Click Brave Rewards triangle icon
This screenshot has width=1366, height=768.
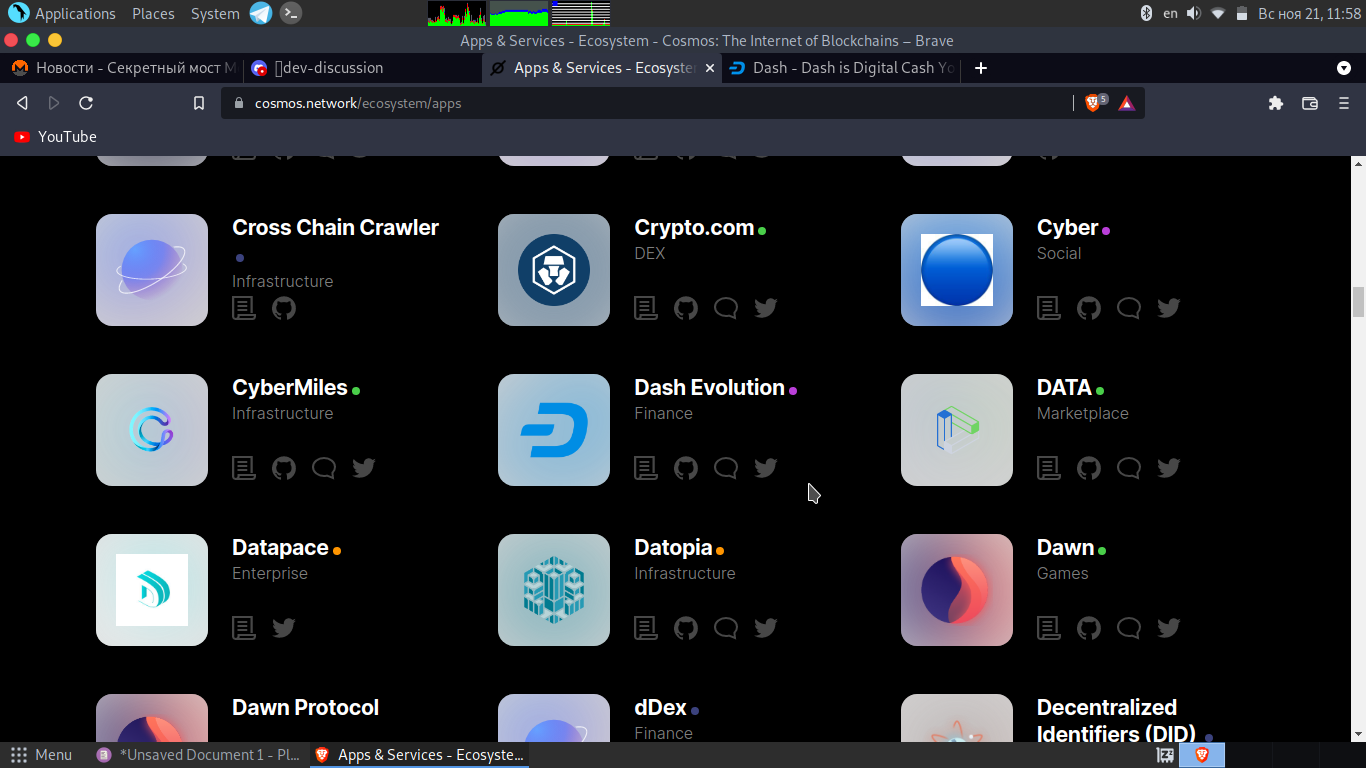[x=1127, y=103]
